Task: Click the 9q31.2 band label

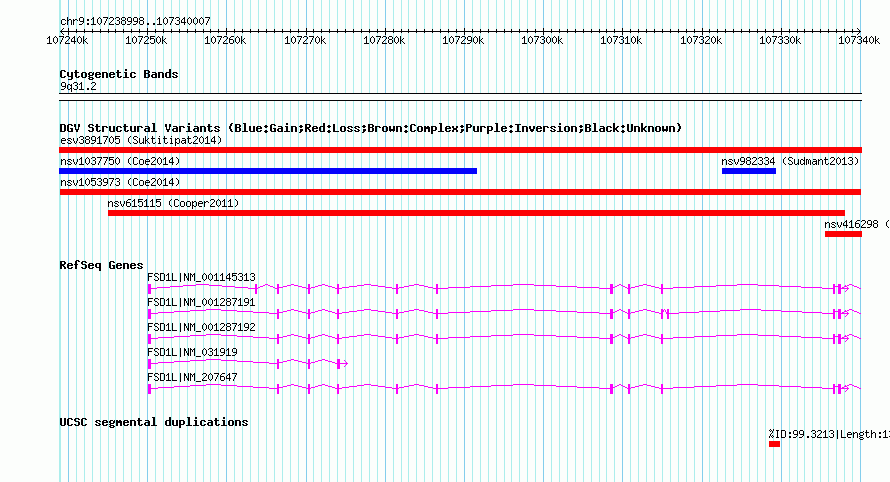Action: click(x=78, y=86)
